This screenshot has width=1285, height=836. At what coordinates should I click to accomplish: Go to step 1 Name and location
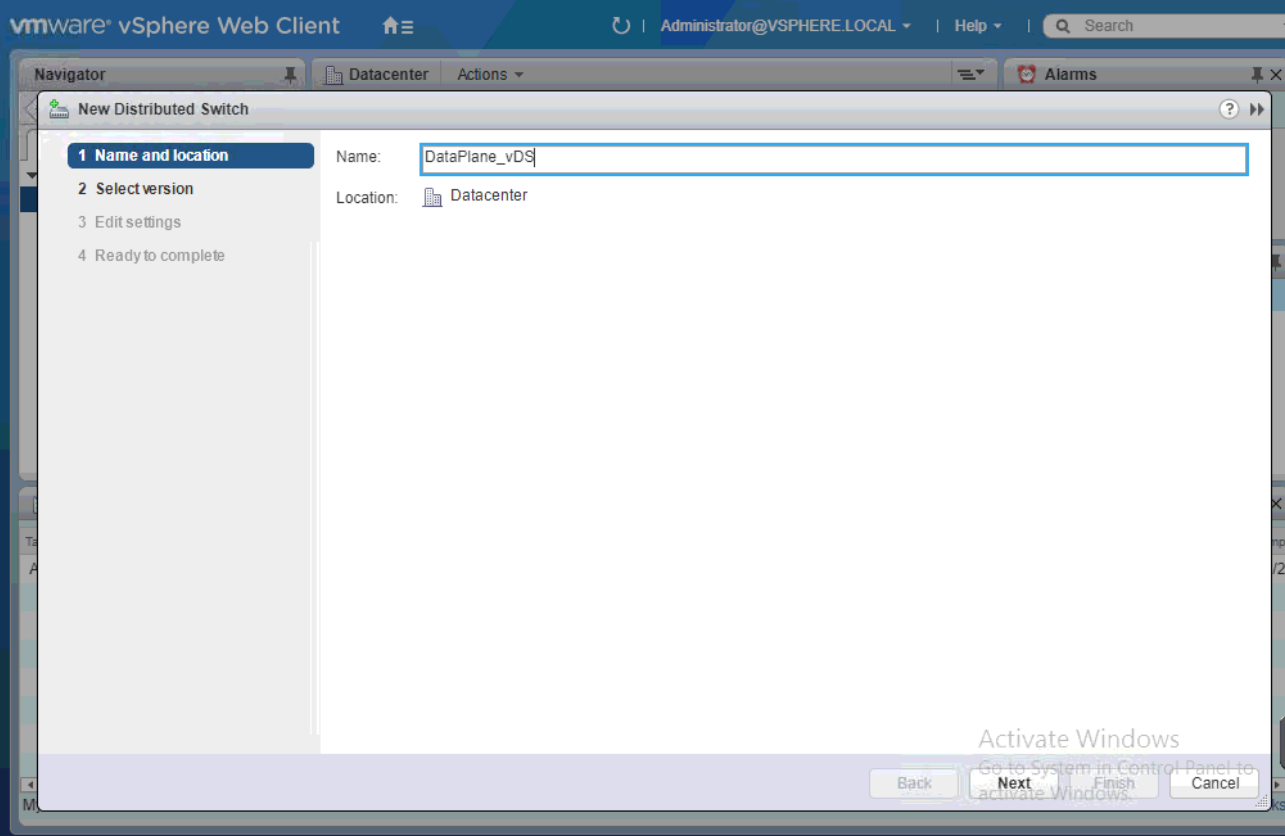(x=191, y=155)
